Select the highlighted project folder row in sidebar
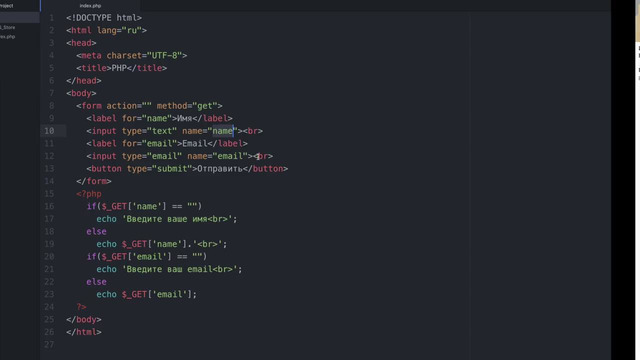Image resolution: width=640 pixels, height=360 pixels. pos(20,17)
